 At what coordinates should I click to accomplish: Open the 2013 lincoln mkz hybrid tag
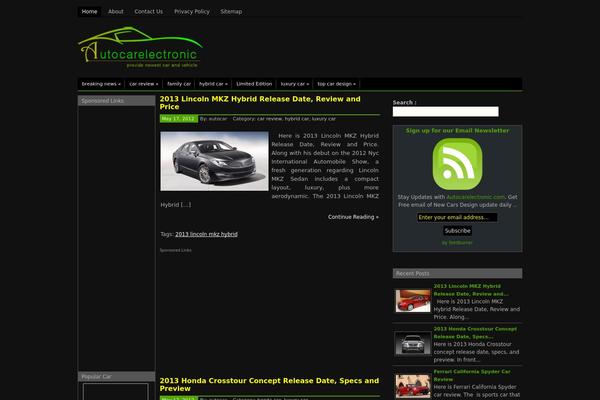tap(206, 234)
